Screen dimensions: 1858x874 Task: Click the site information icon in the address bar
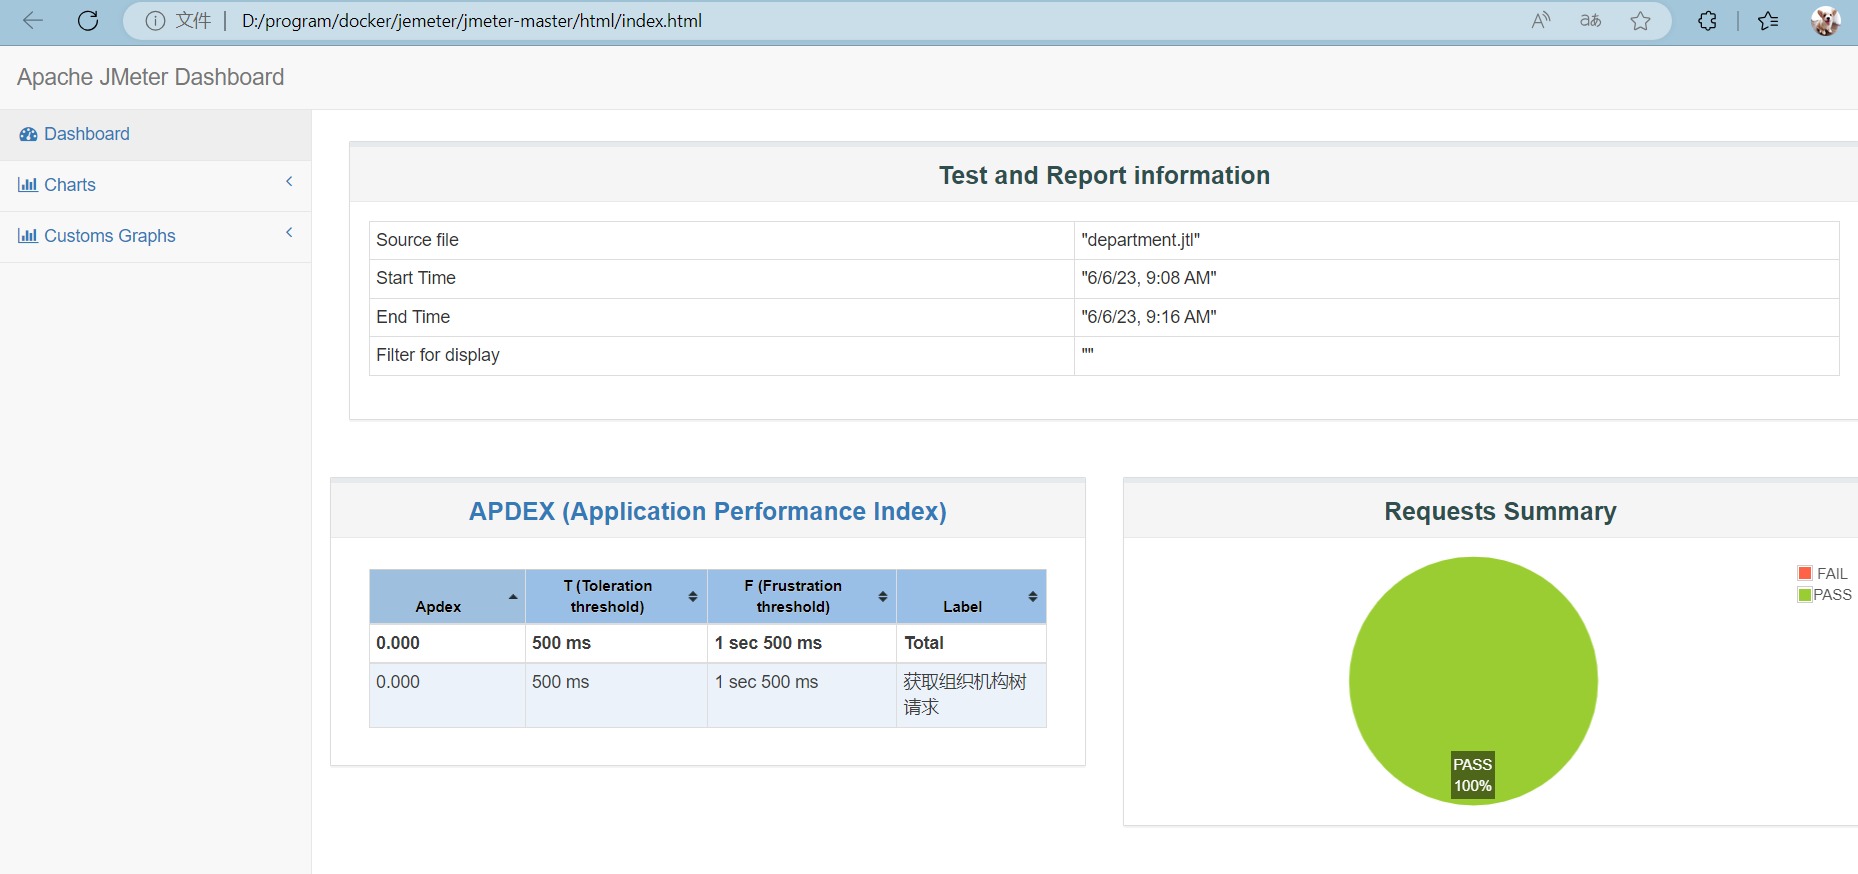[155, 21]
